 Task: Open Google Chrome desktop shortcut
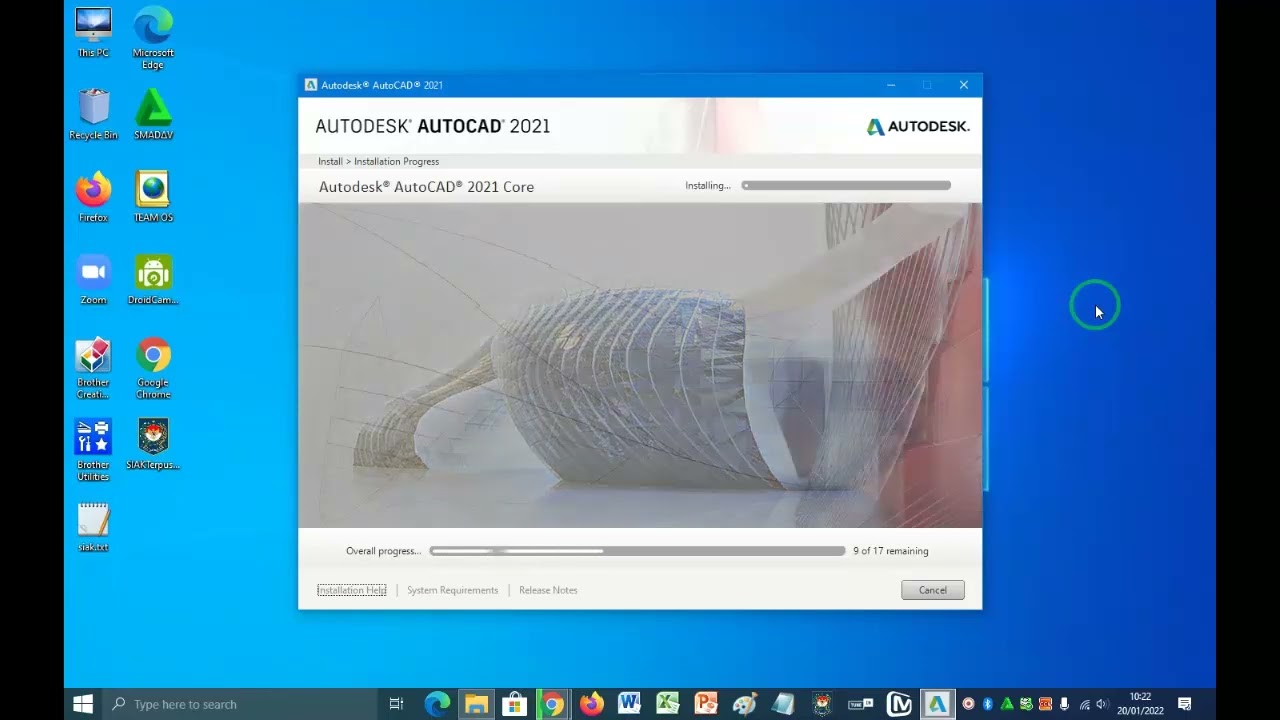coord(153,368)
